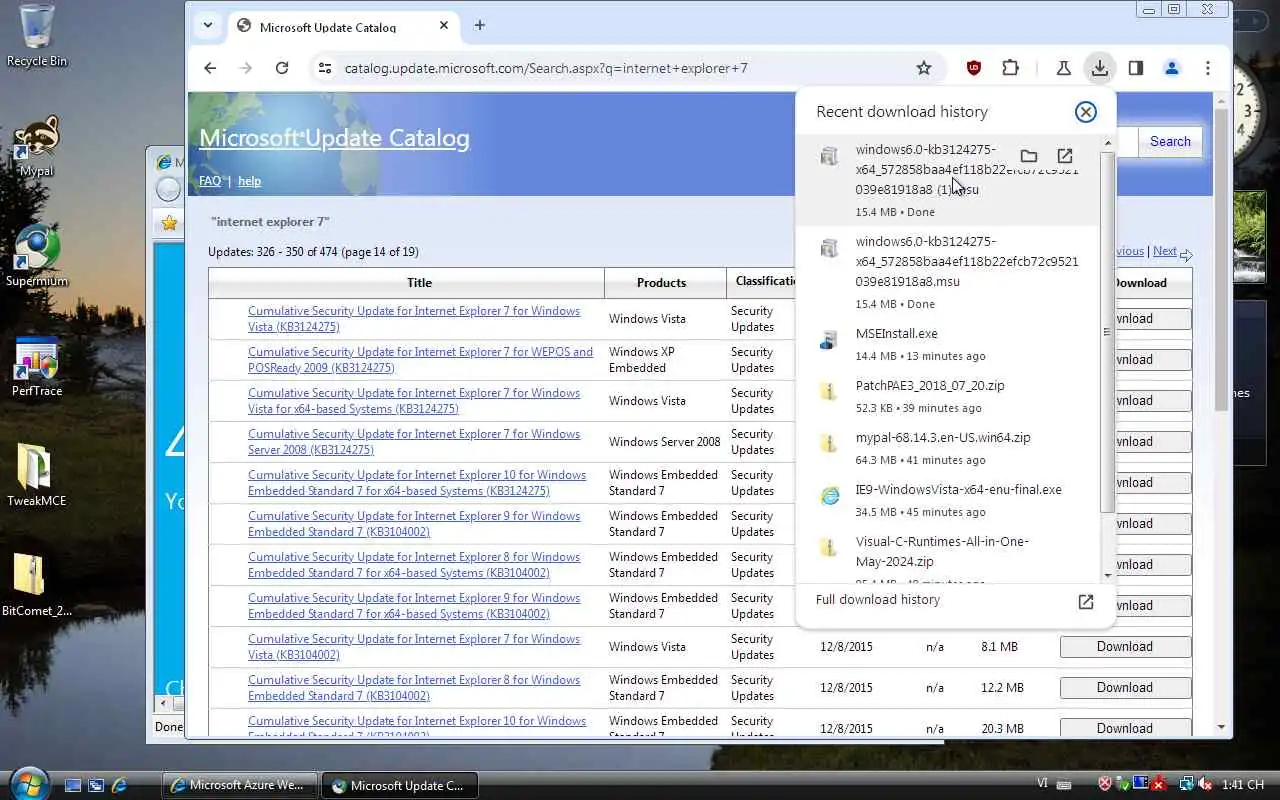Launch Mypal from the desktop
The image size is (1280, 800).
(x=36, y=146)
